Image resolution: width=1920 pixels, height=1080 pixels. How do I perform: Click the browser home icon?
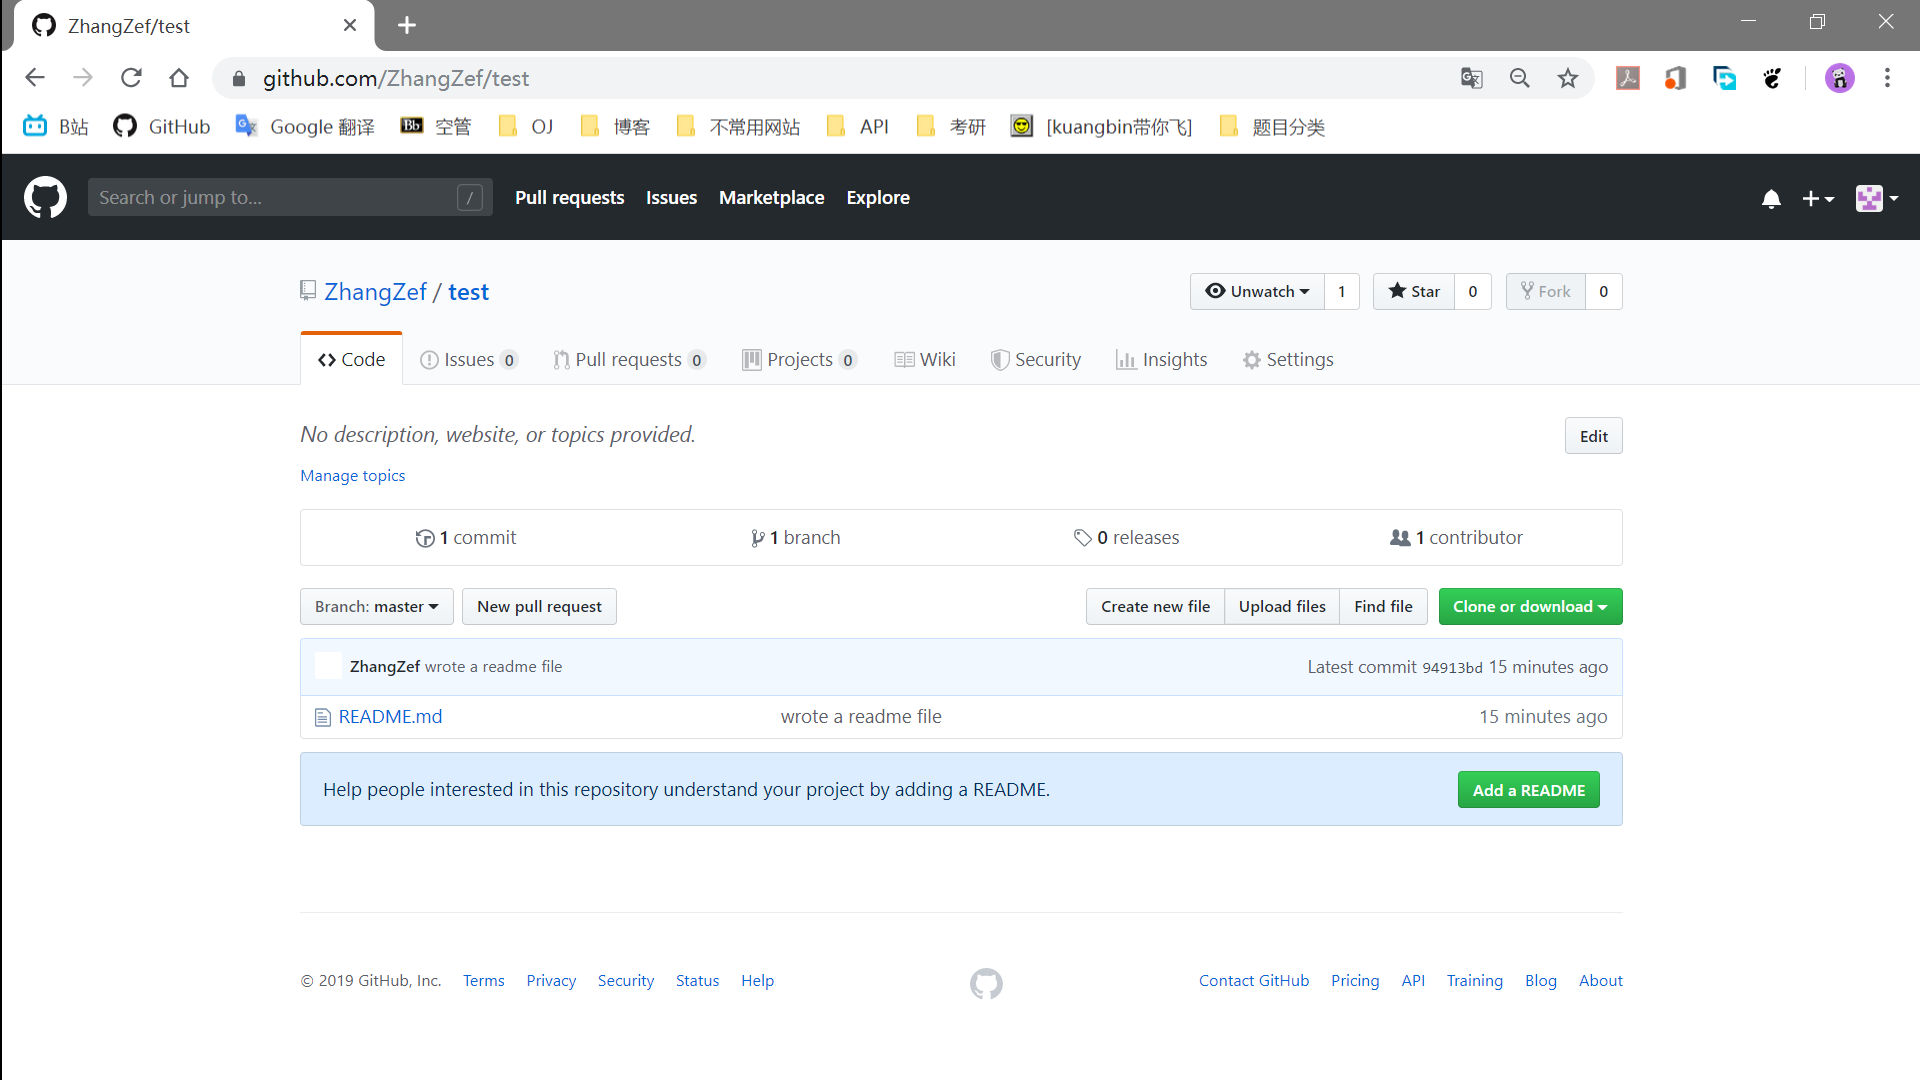[x=179, y=78]
